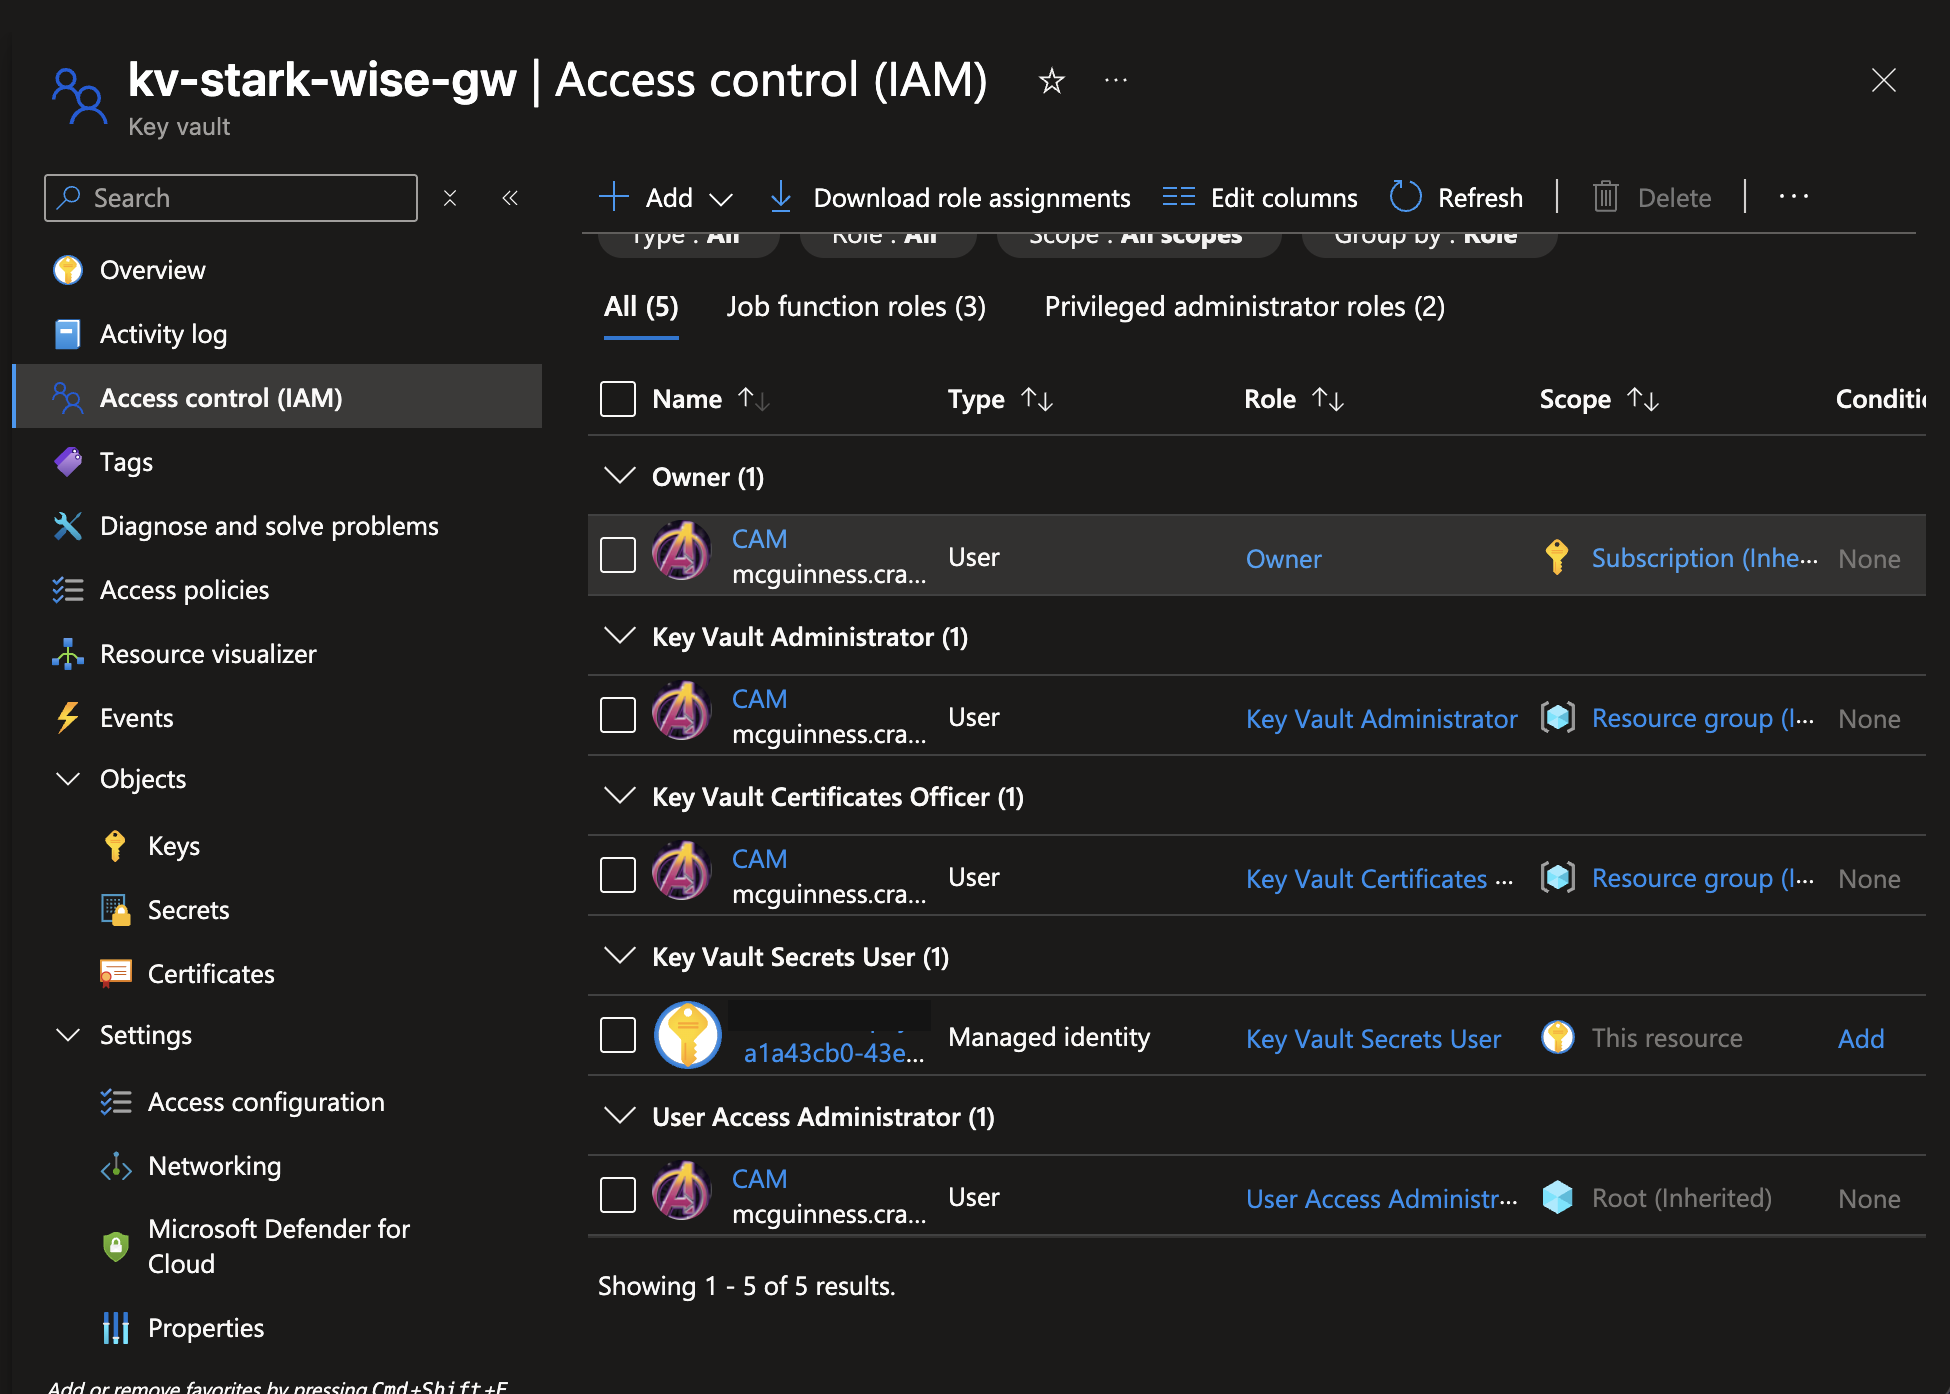Open the Subscription (Inherited) scope link
1950x1394 pixels.
click(1704, 558)
